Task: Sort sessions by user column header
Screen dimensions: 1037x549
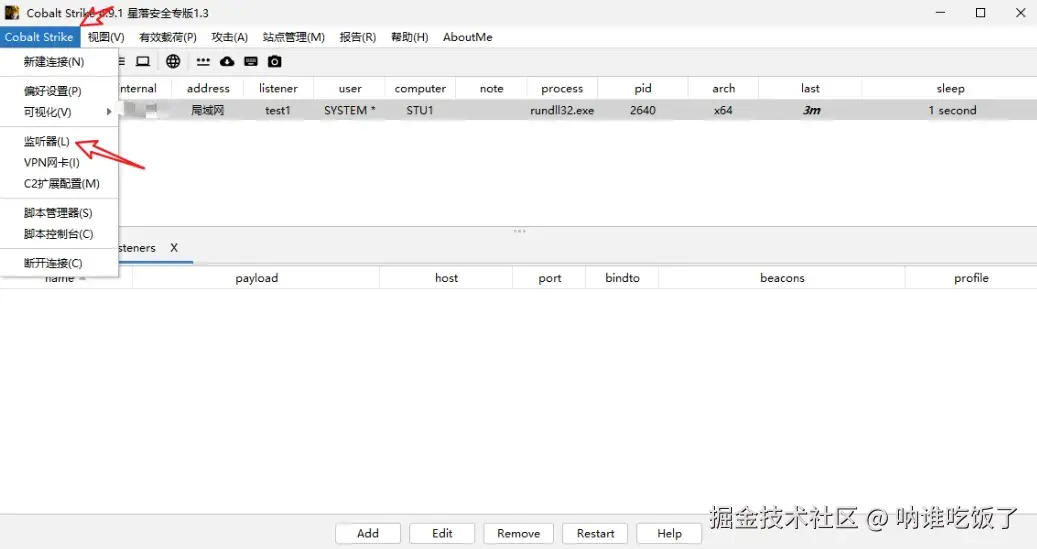Action: (x=350, y=88)
